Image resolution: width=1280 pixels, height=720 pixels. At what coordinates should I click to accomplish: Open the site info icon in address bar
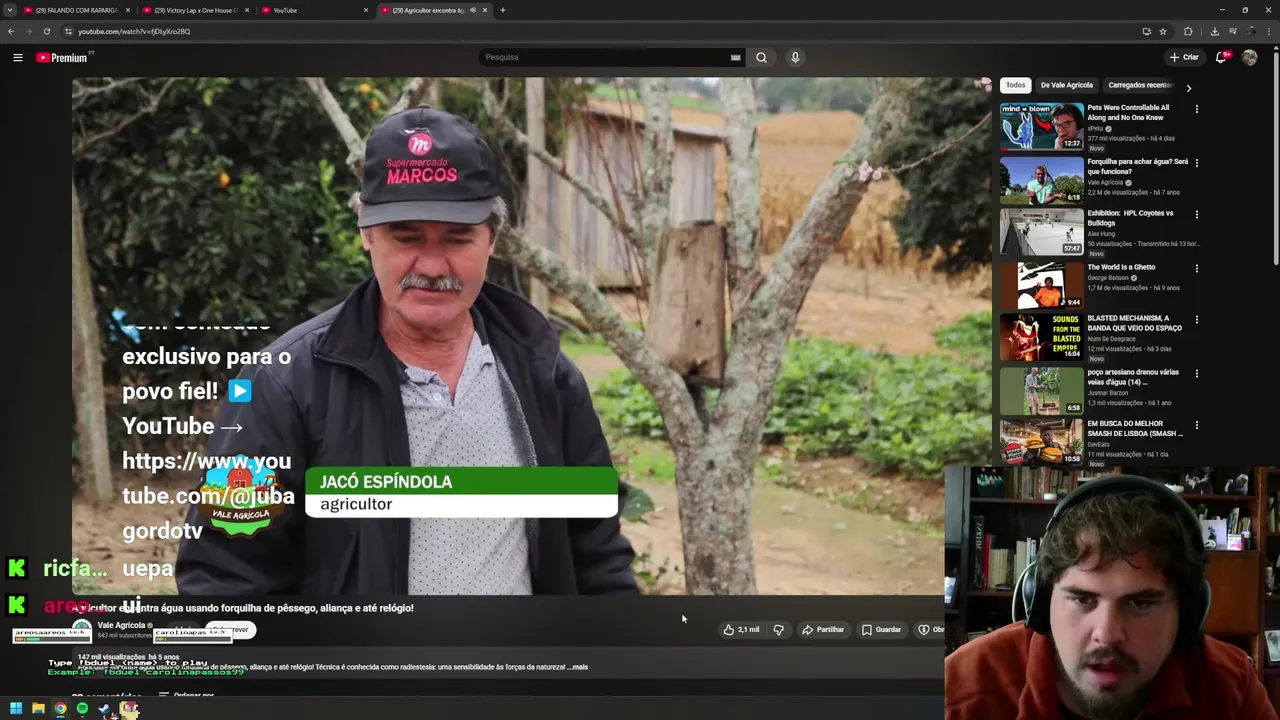(68, 31)
